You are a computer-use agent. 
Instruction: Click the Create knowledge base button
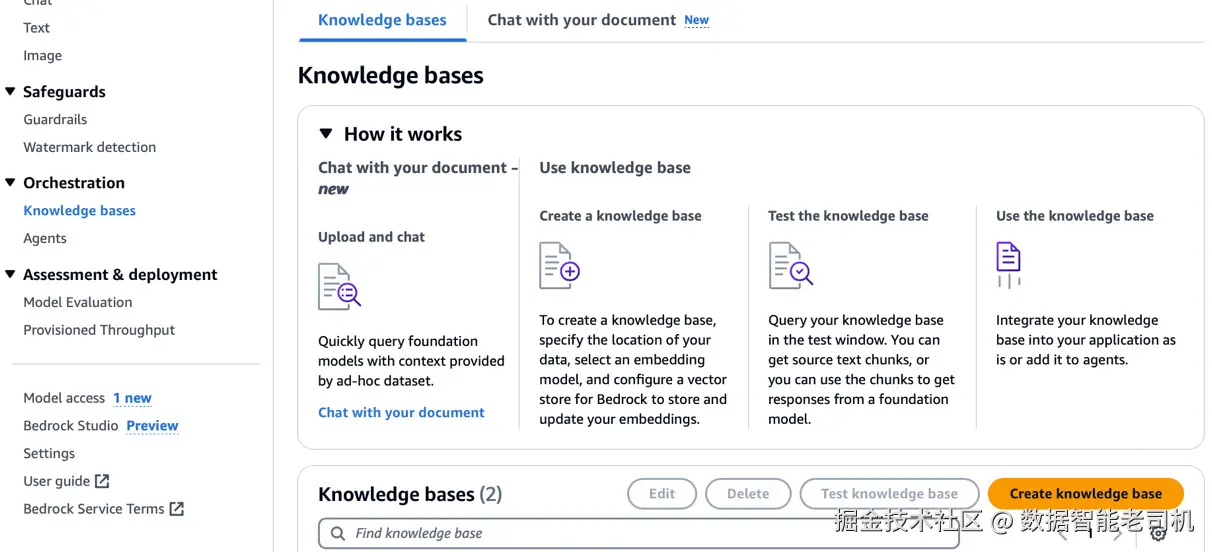click(1085, 494)
